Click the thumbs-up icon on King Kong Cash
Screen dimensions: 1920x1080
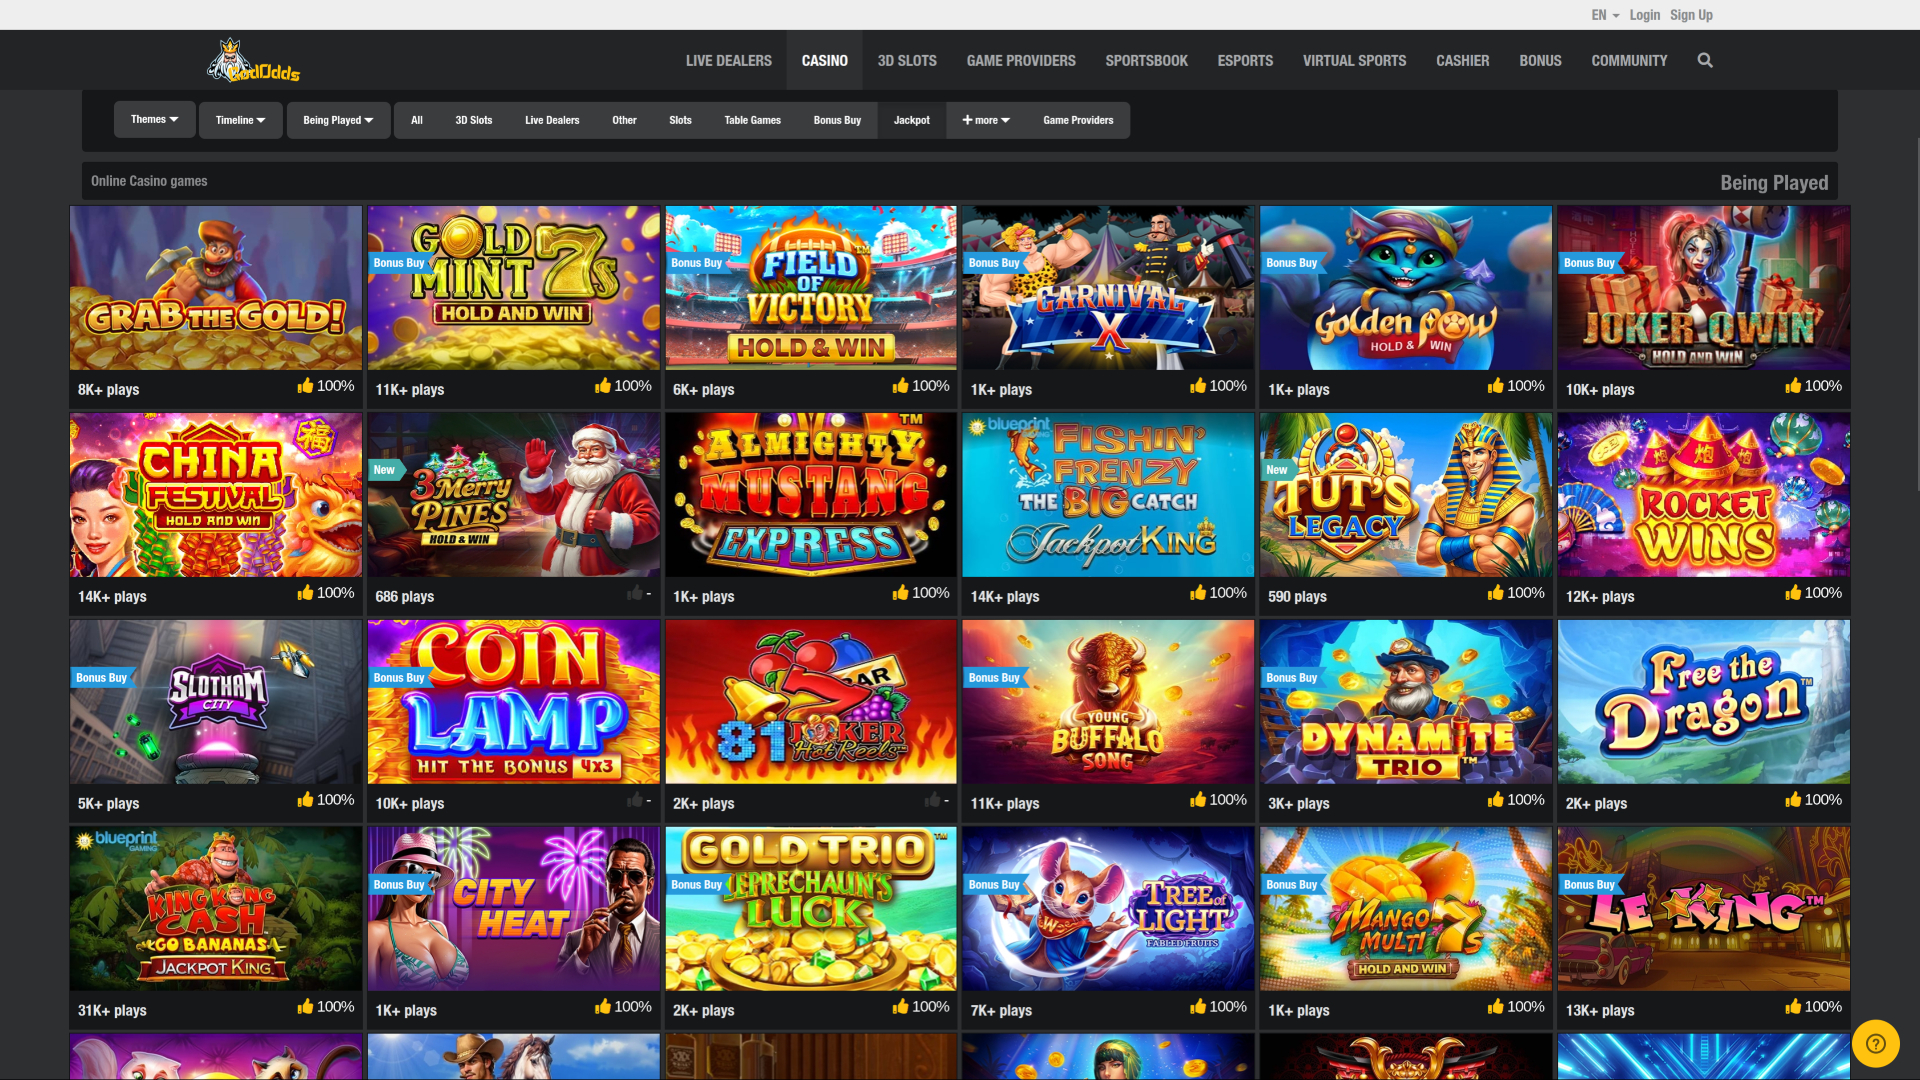pyautogui.click(x=306, y=1006)
